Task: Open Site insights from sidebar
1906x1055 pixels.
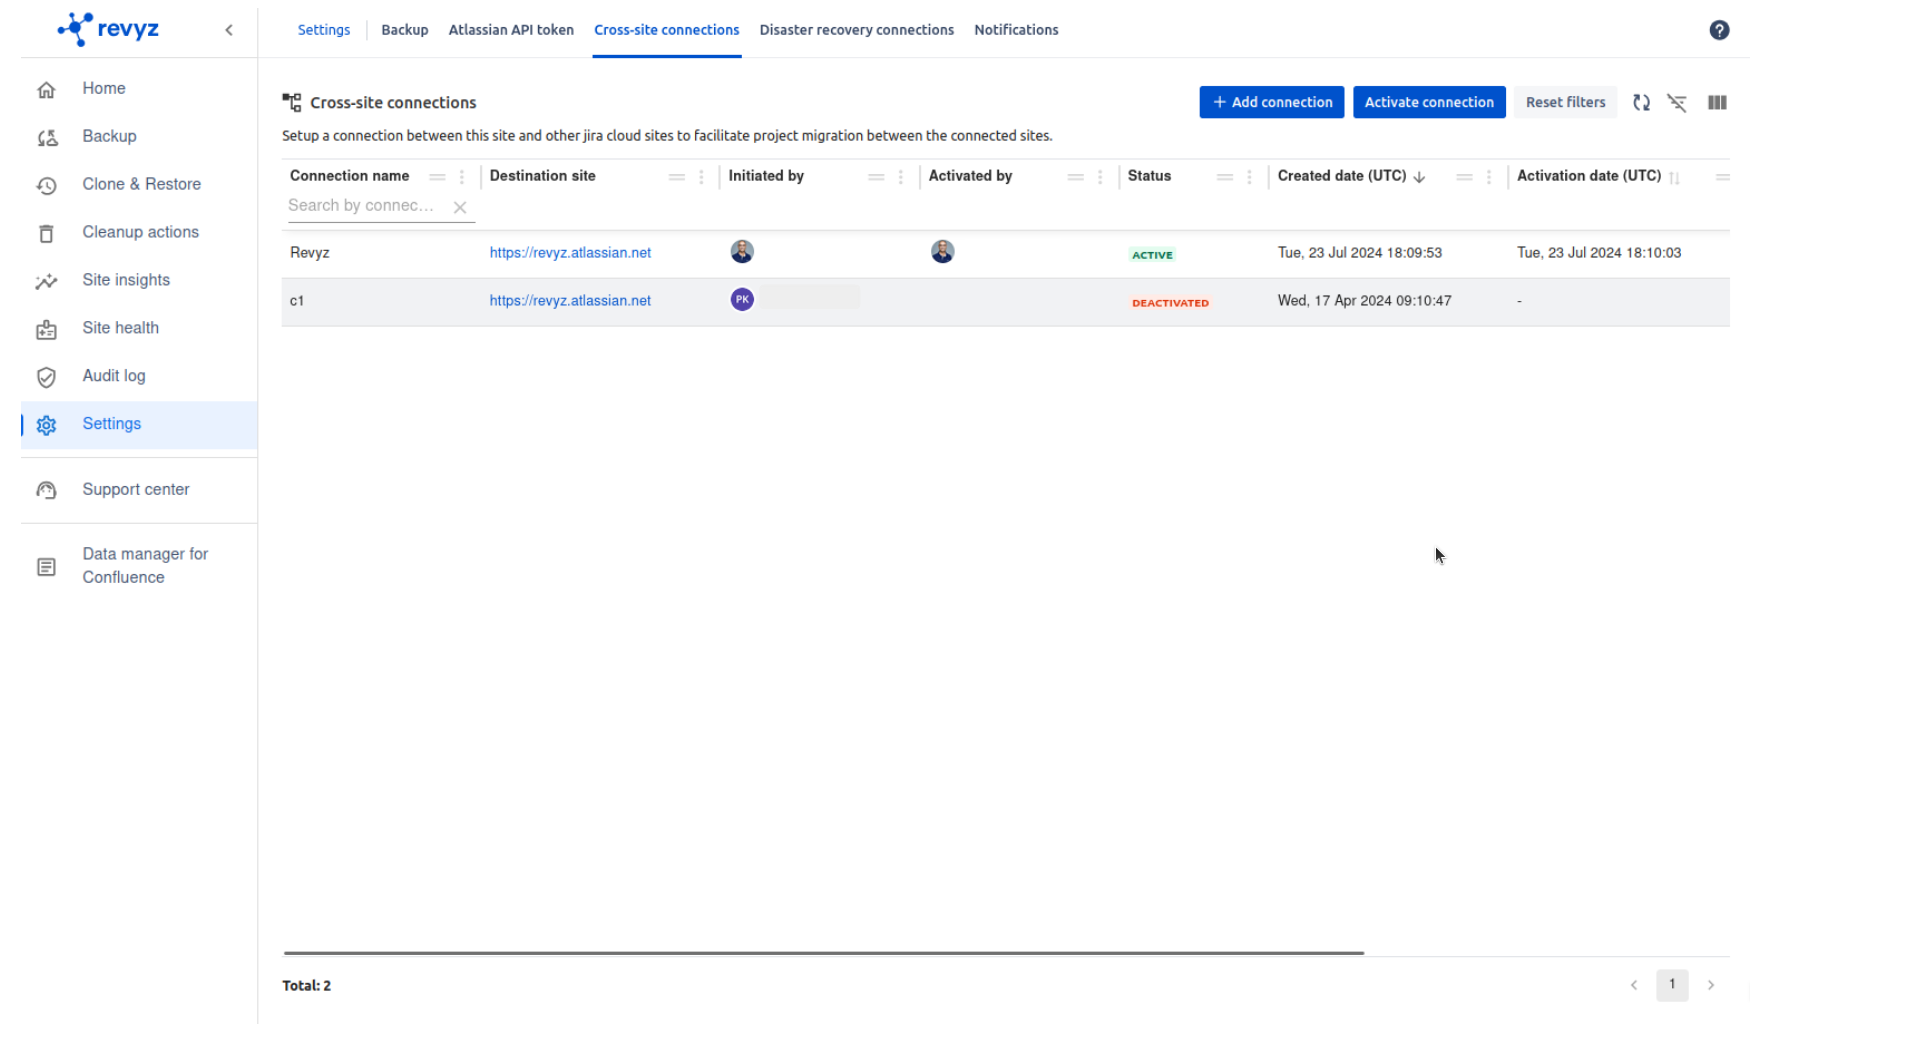Action: (x=126, y=280)
